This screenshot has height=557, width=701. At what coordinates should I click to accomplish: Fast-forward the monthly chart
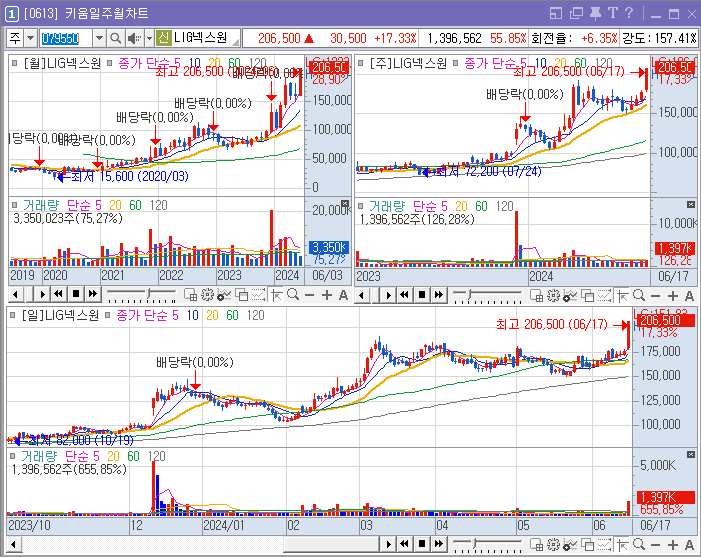93,294
